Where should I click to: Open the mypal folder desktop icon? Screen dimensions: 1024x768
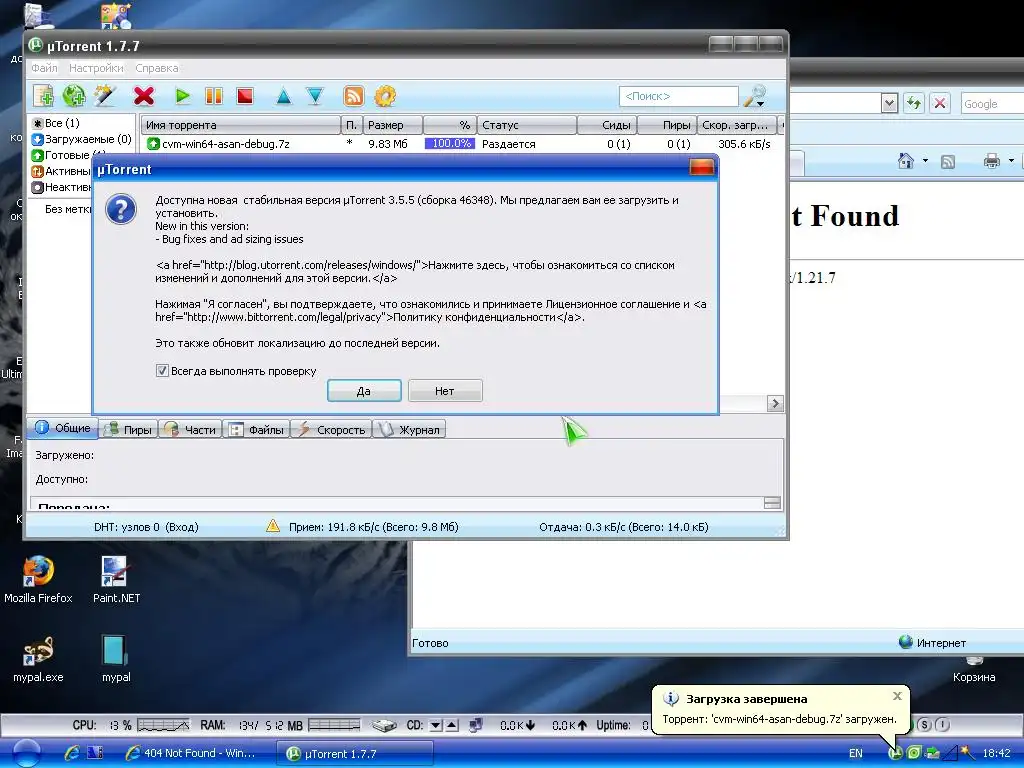coord(116,659)
